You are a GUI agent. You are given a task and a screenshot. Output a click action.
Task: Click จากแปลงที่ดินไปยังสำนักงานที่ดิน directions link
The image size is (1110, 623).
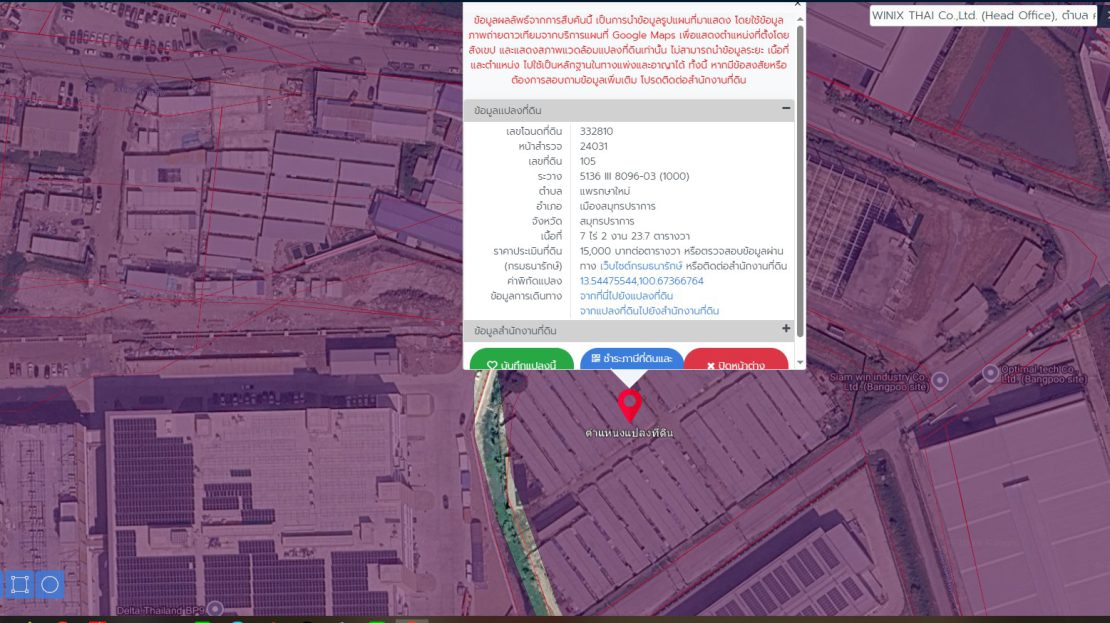point(649,311)
